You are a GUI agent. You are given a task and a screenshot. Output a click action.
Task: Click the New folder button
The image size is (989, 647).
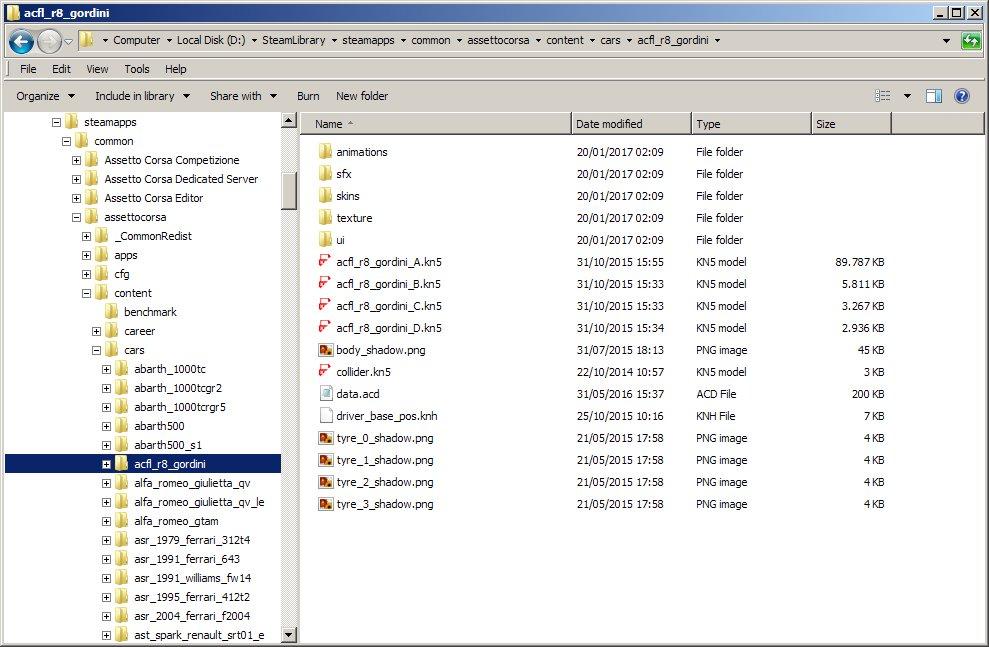362,96
